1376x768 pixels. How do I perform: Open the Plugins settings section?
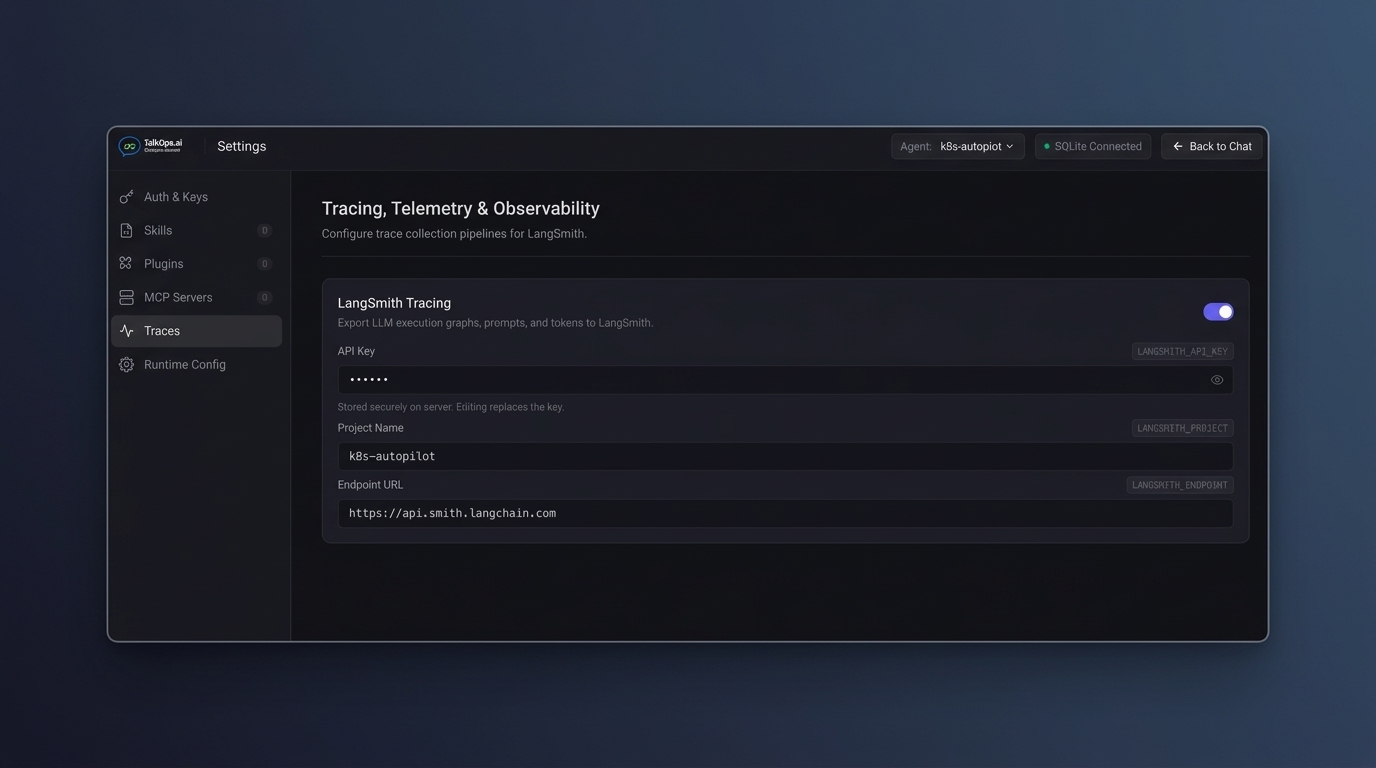[197, 264]
